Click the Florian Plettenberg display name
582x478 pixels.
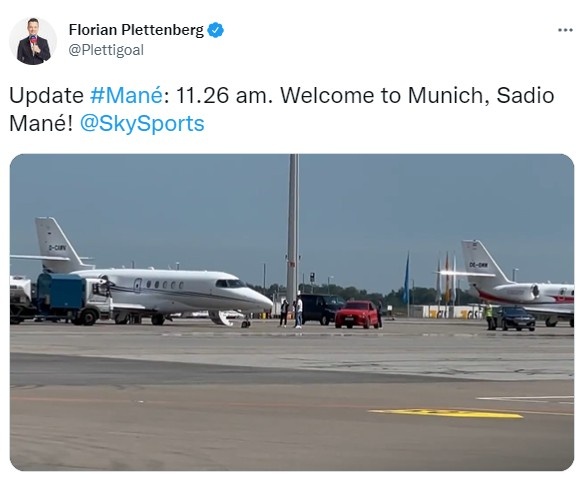coord(136,30)
